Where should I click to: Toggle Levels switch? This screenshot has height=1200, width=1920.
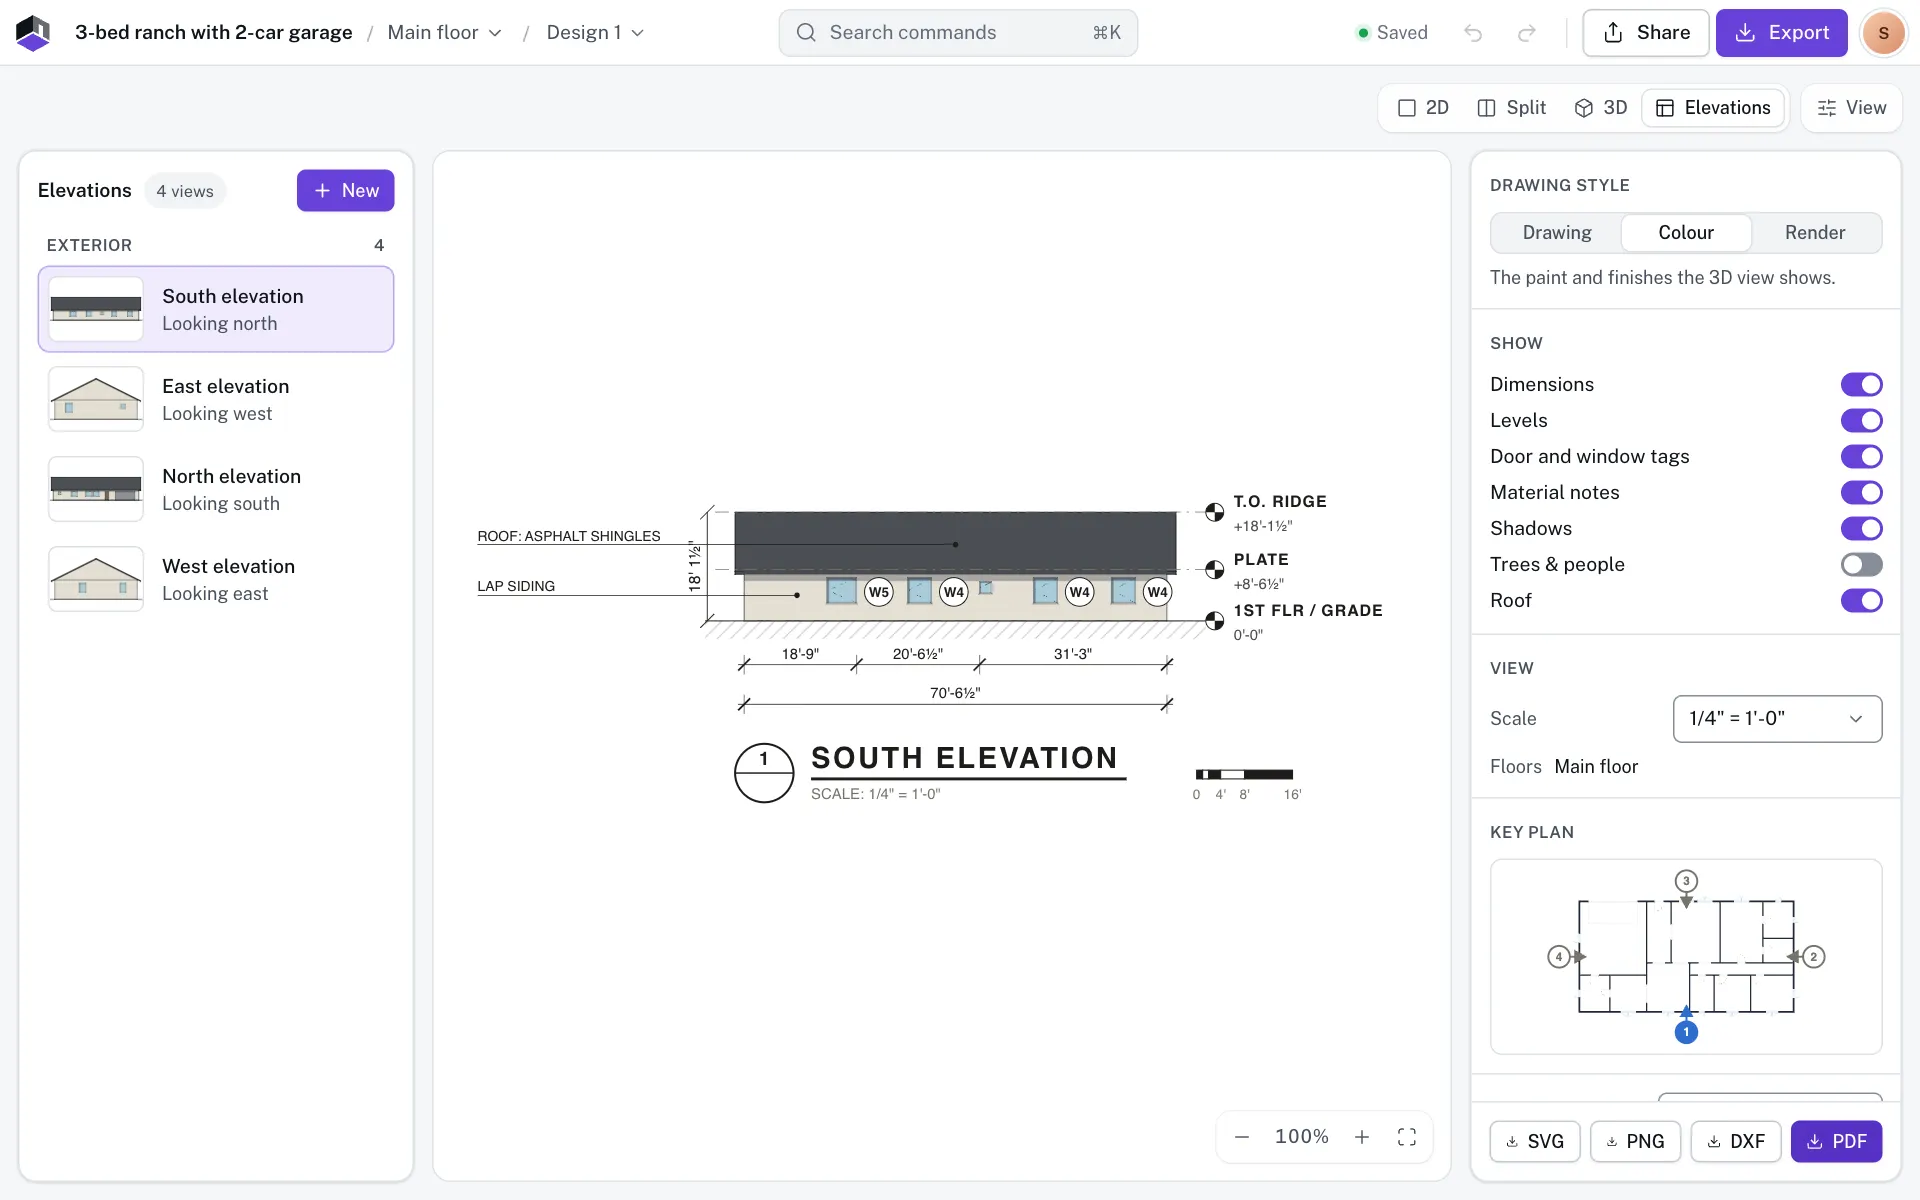(x=1861, y=421)
